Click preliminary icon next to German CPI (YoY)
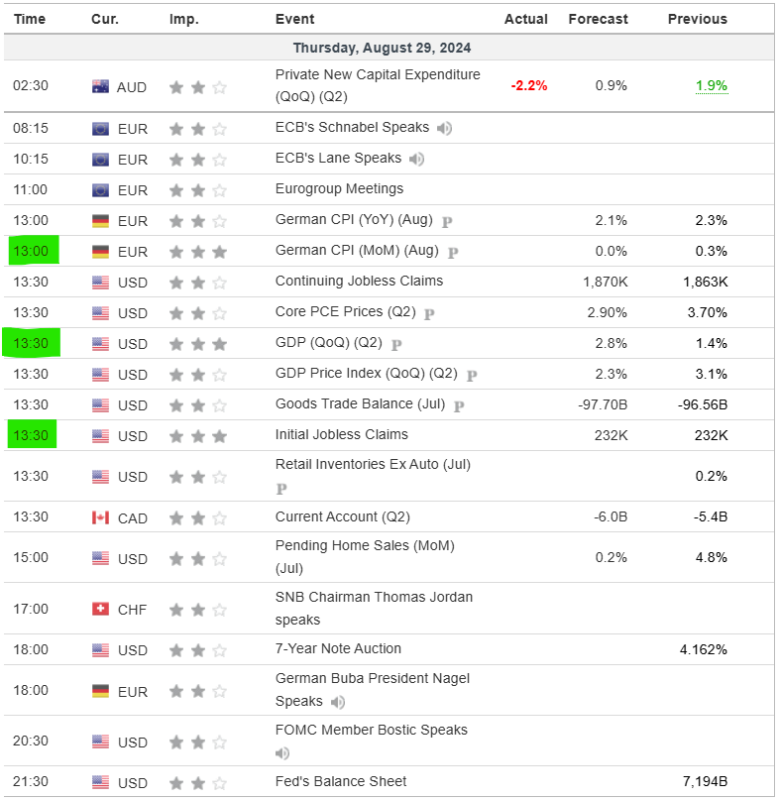 (447, 221)
